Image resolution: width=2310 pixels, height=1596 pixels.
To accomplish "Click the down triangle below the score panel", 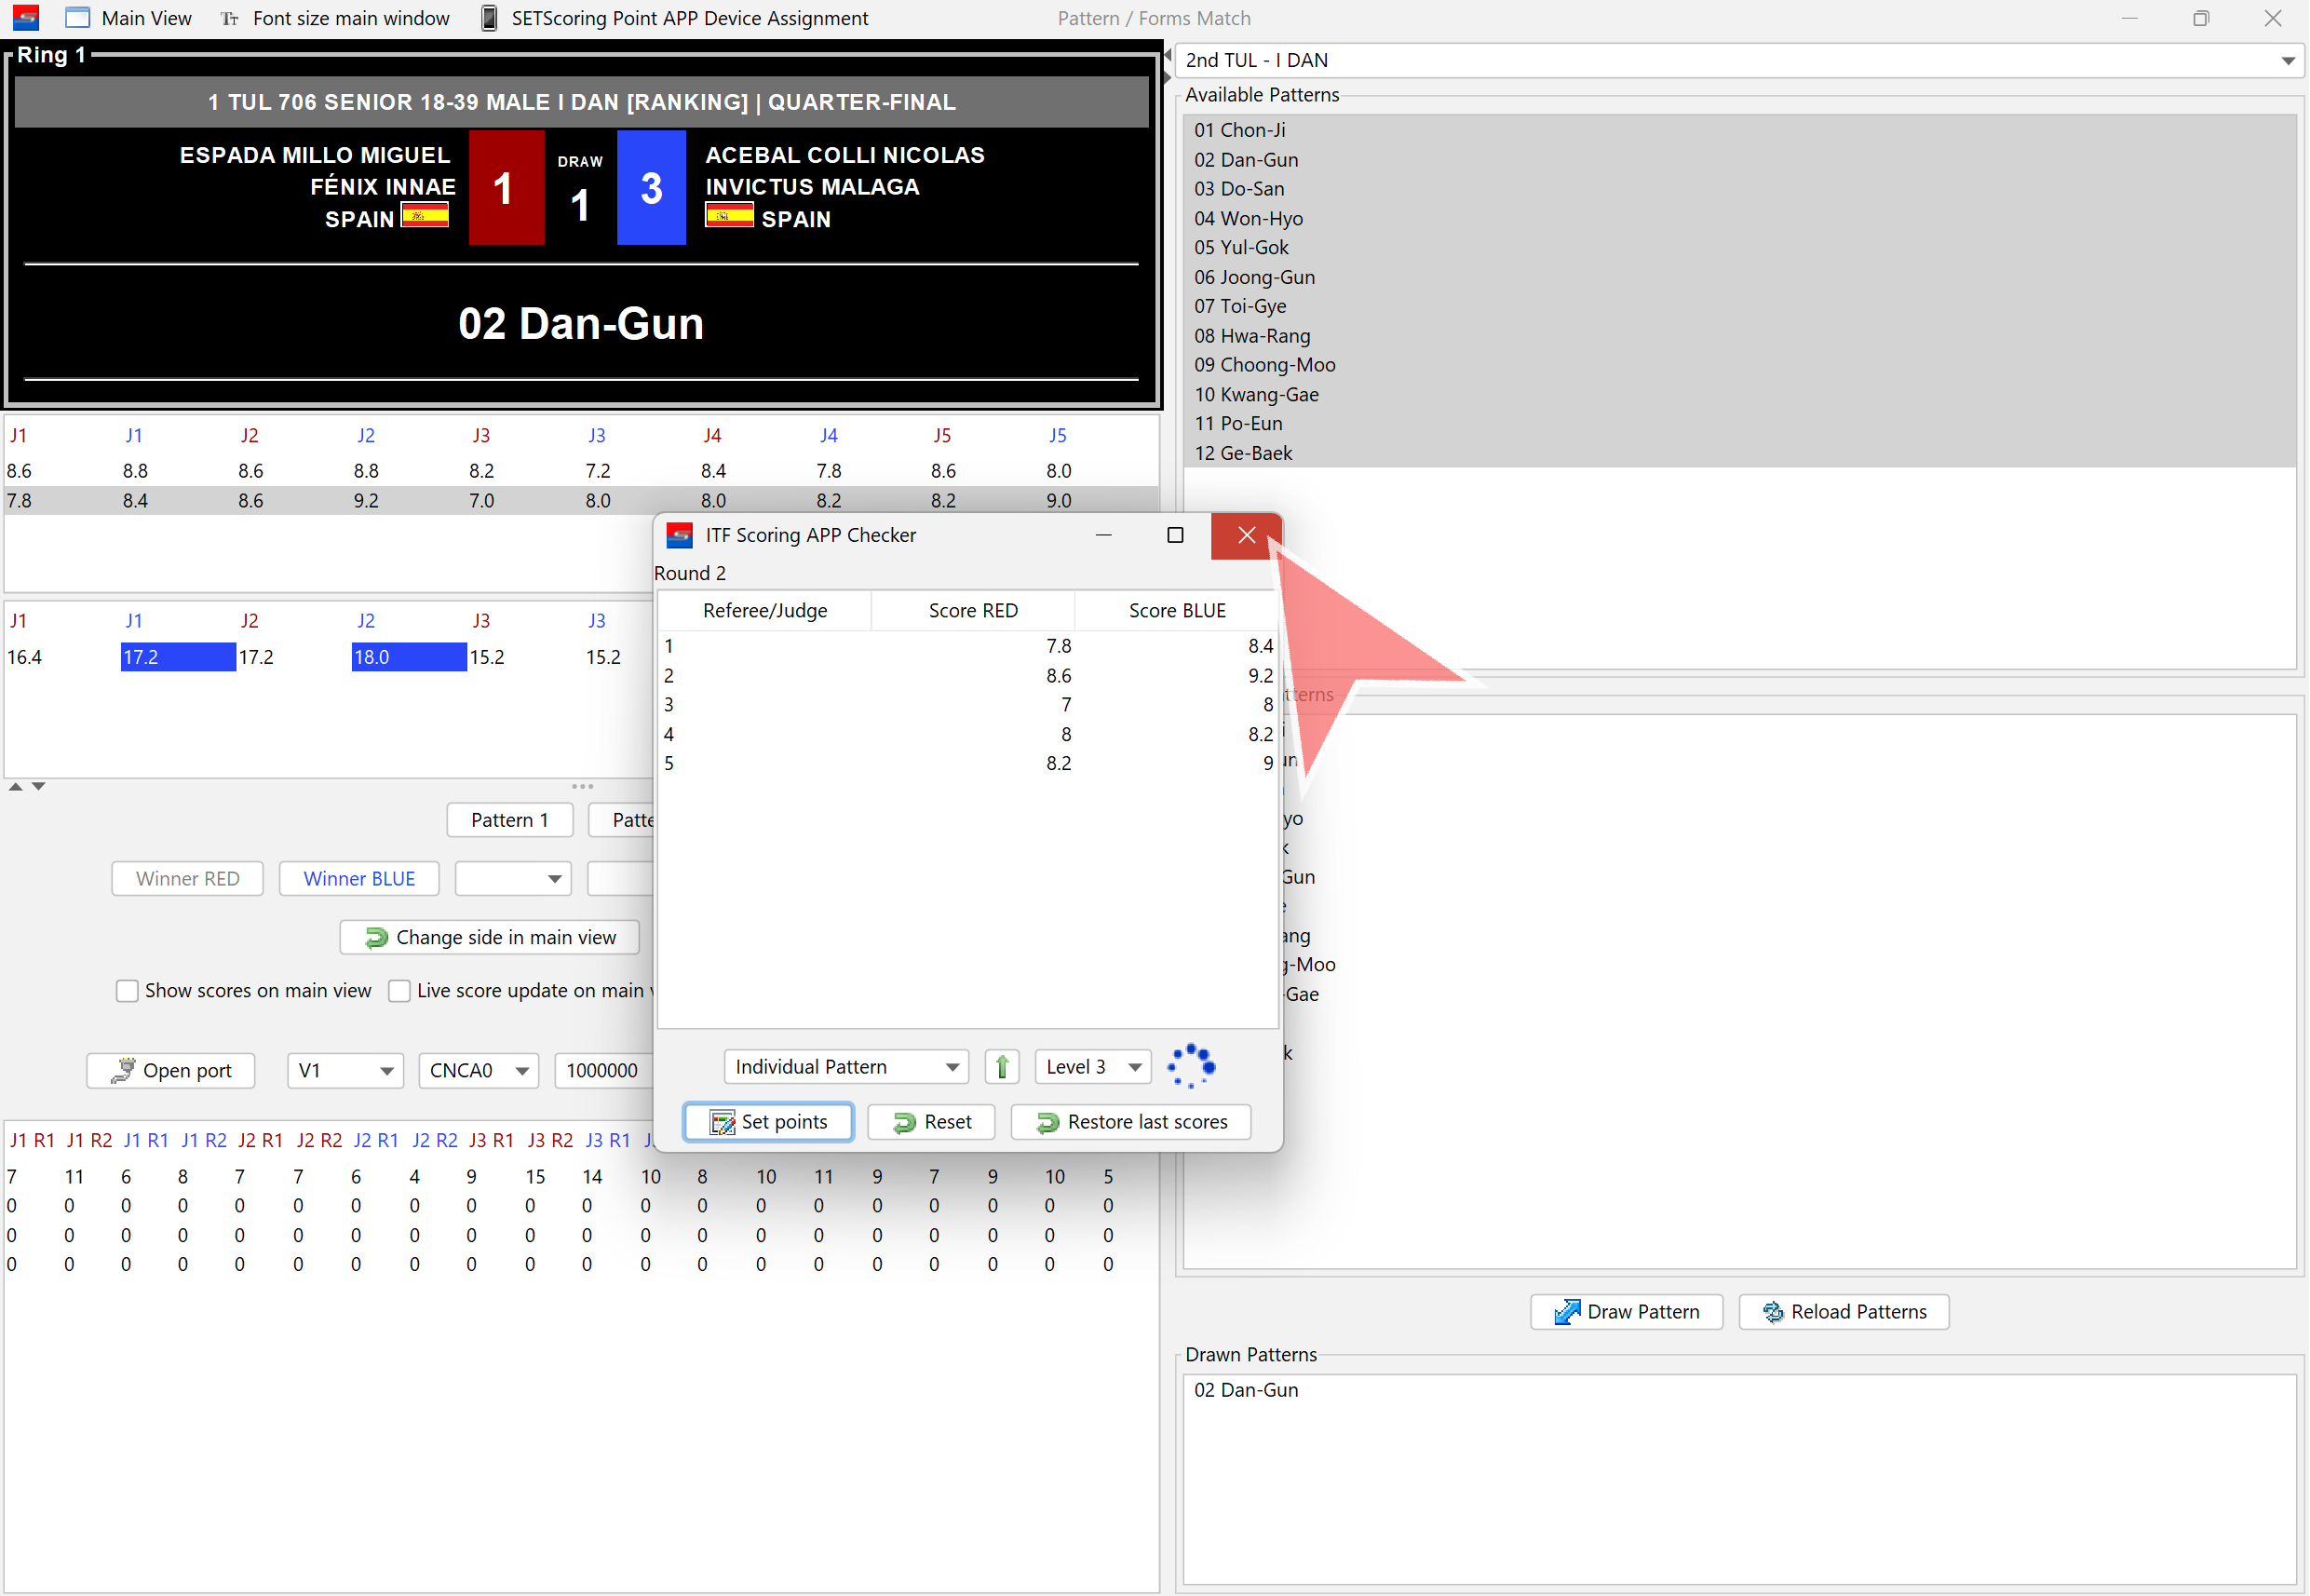I will [38, 787].
